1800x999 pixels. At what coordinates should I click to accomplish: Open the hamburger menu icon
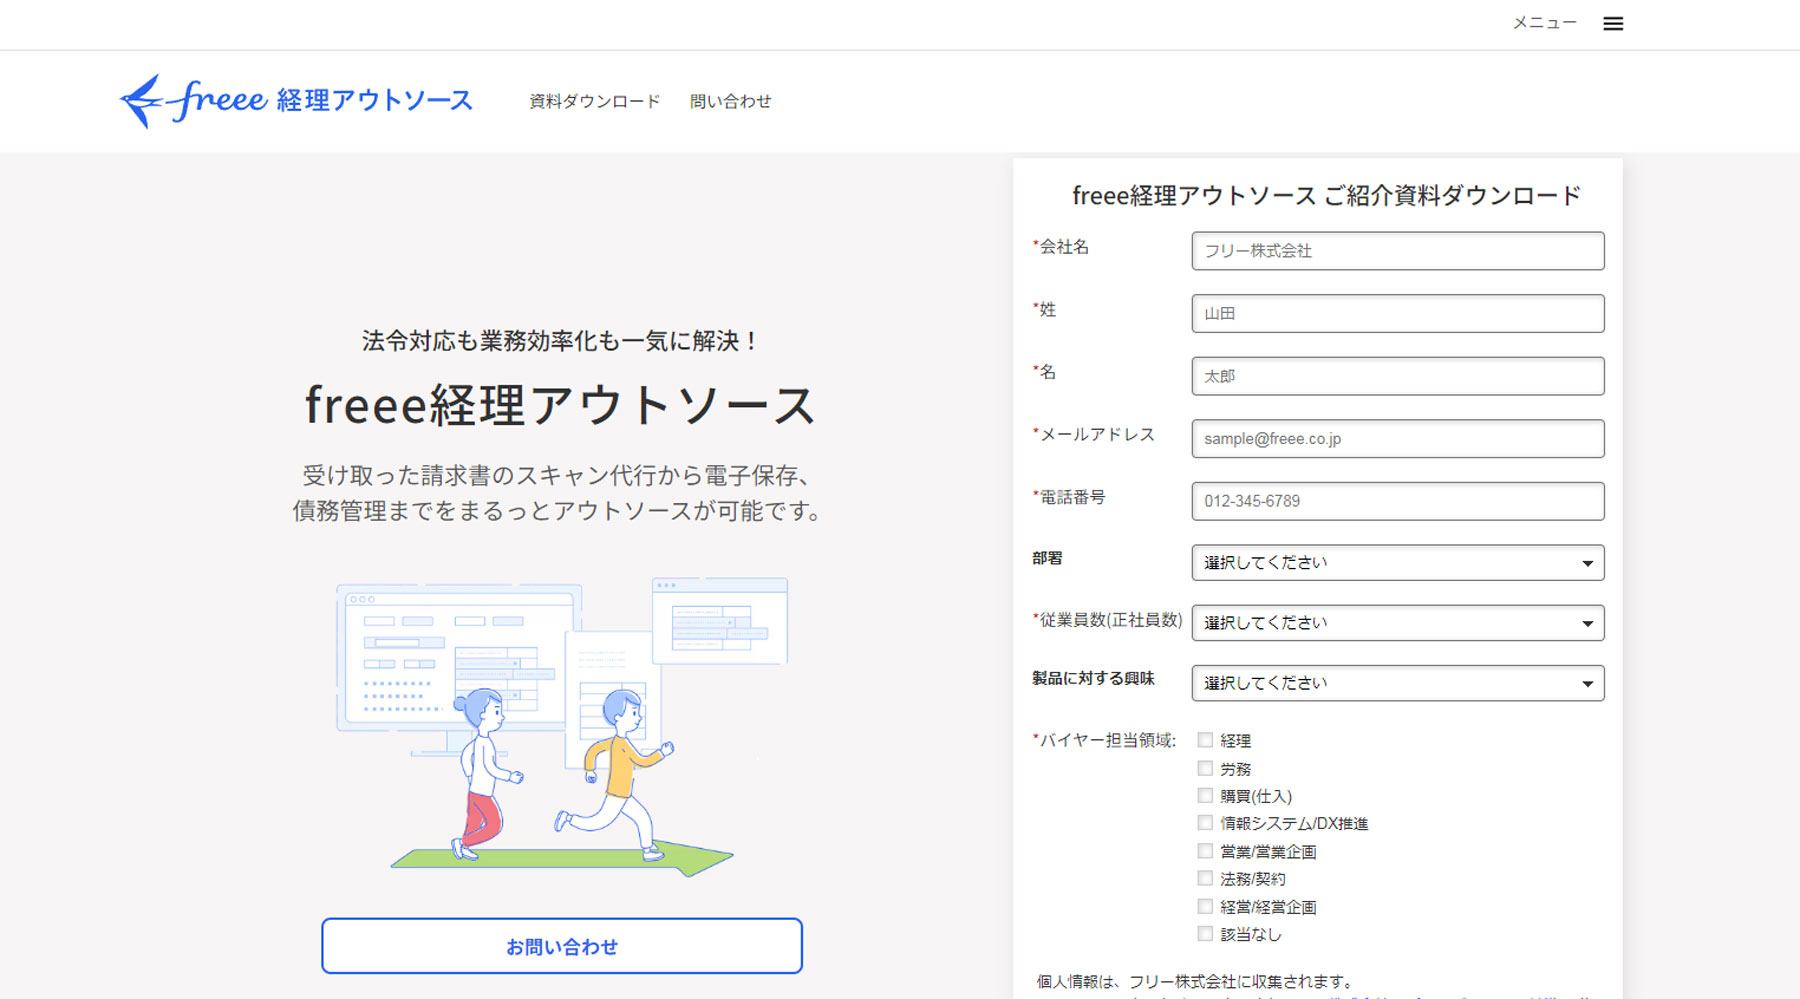(1612, 24)
